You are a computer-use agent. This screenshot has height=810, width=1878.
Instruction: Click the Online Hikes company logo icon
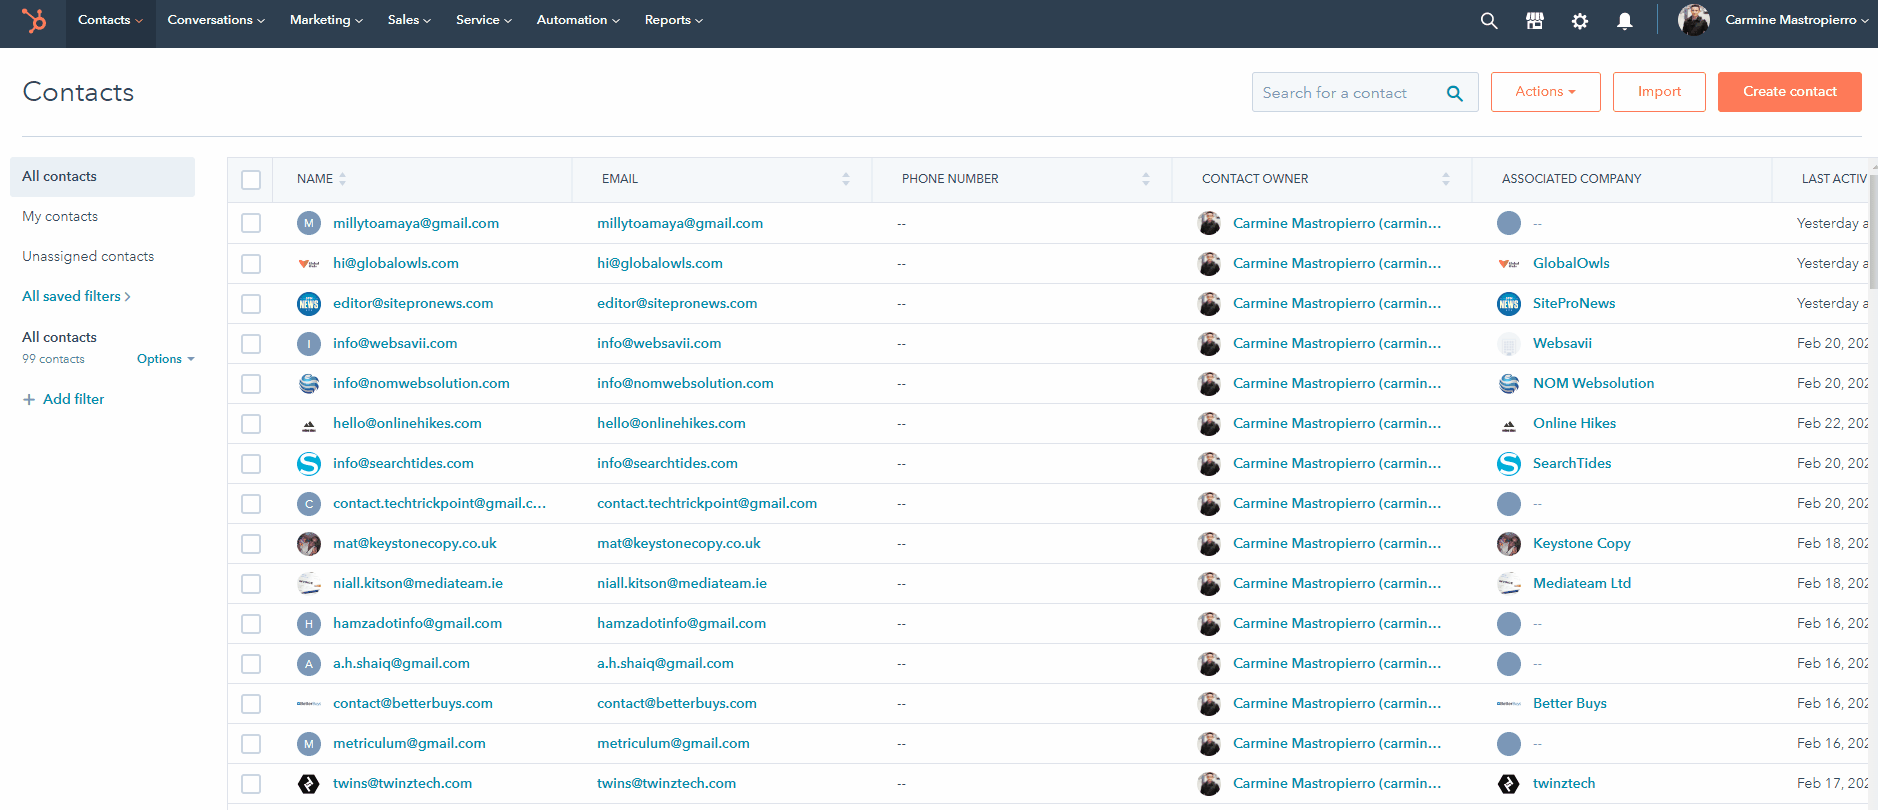click(1509, 425)
